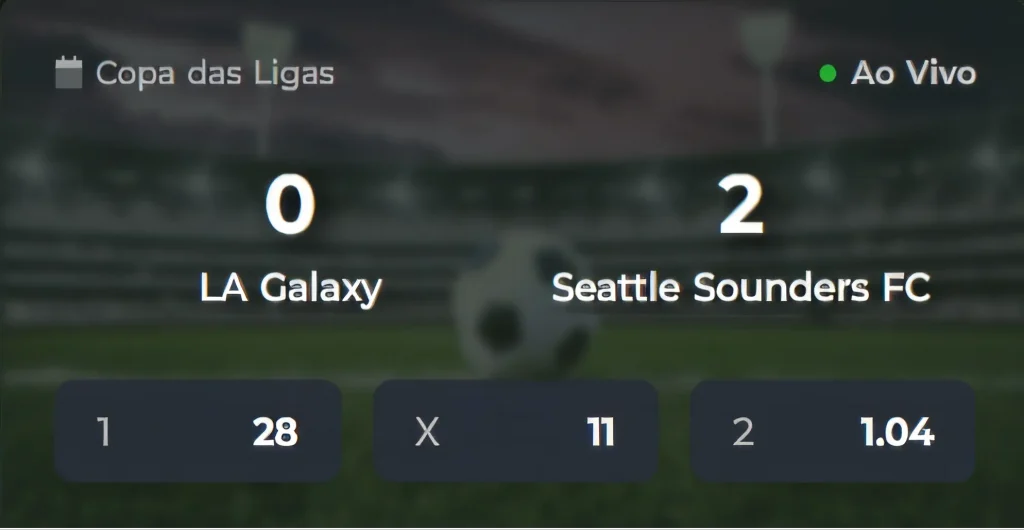Choose away win odds of 1.04

[833, 432]
